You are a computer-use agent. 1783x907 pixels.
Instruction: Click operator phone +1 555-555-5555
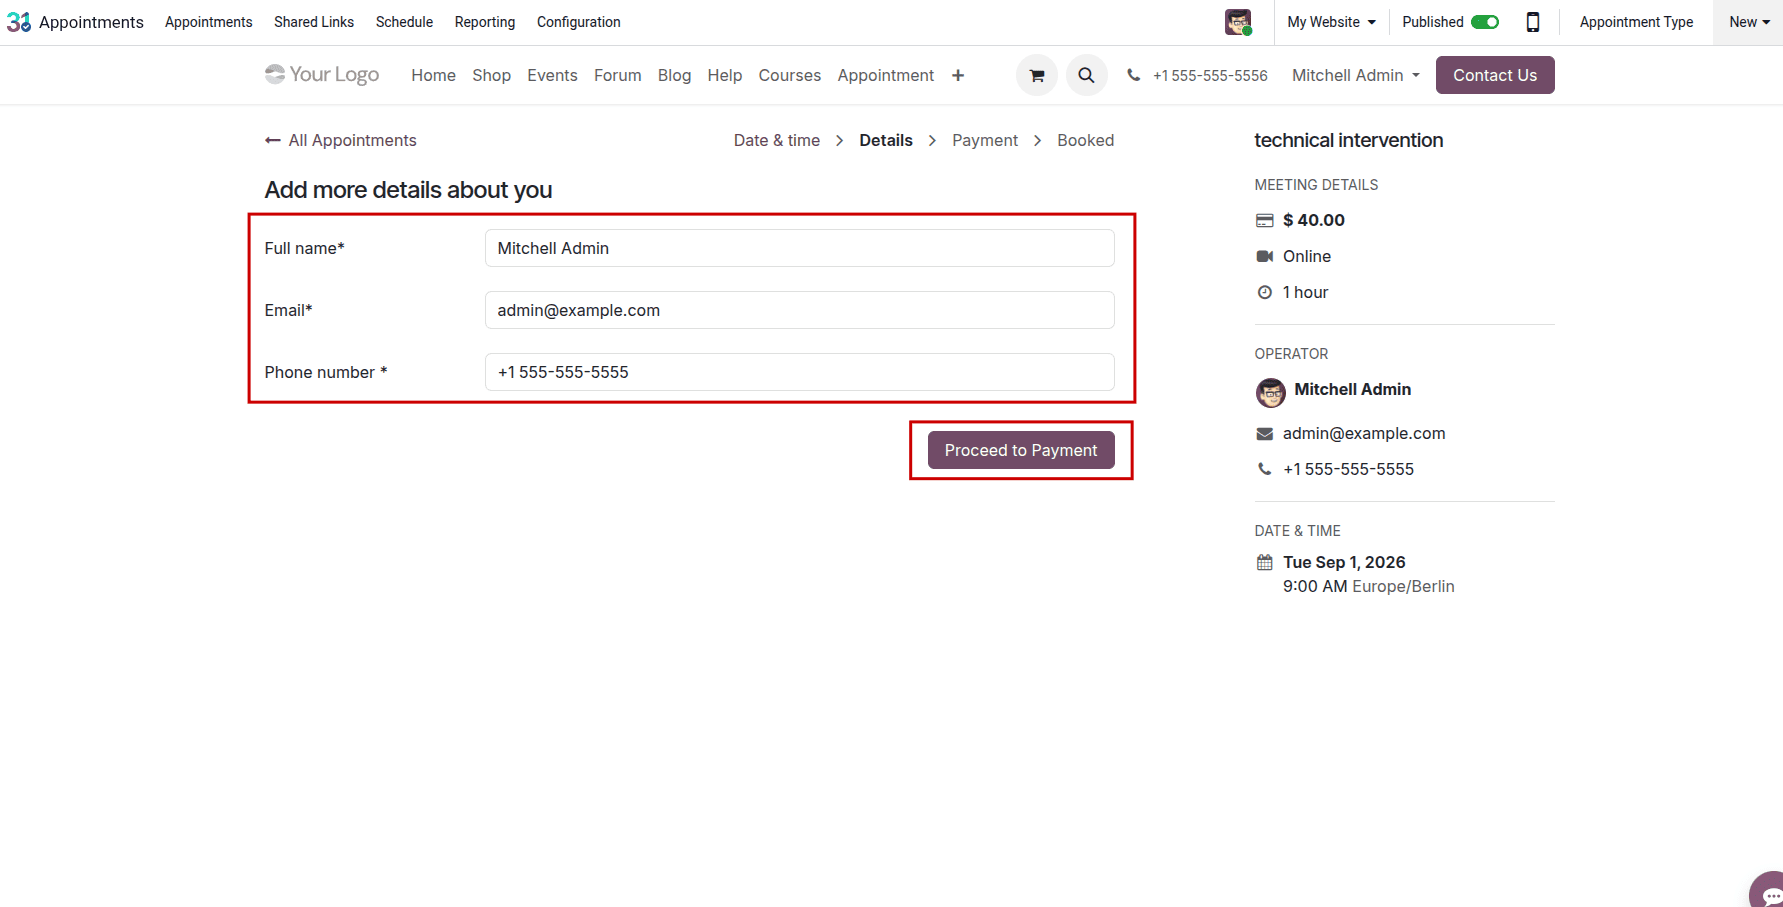[1348, 469]
